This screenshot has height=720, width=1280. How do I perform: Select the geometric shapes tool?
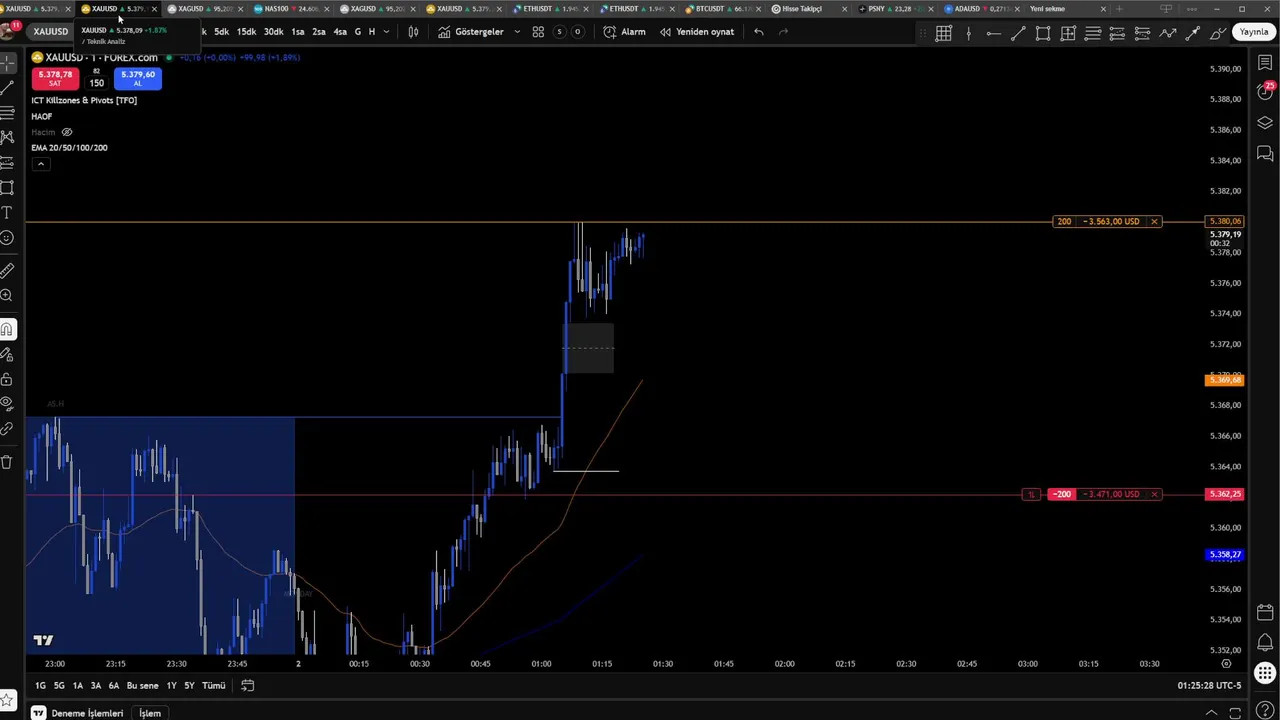(7, 187)
